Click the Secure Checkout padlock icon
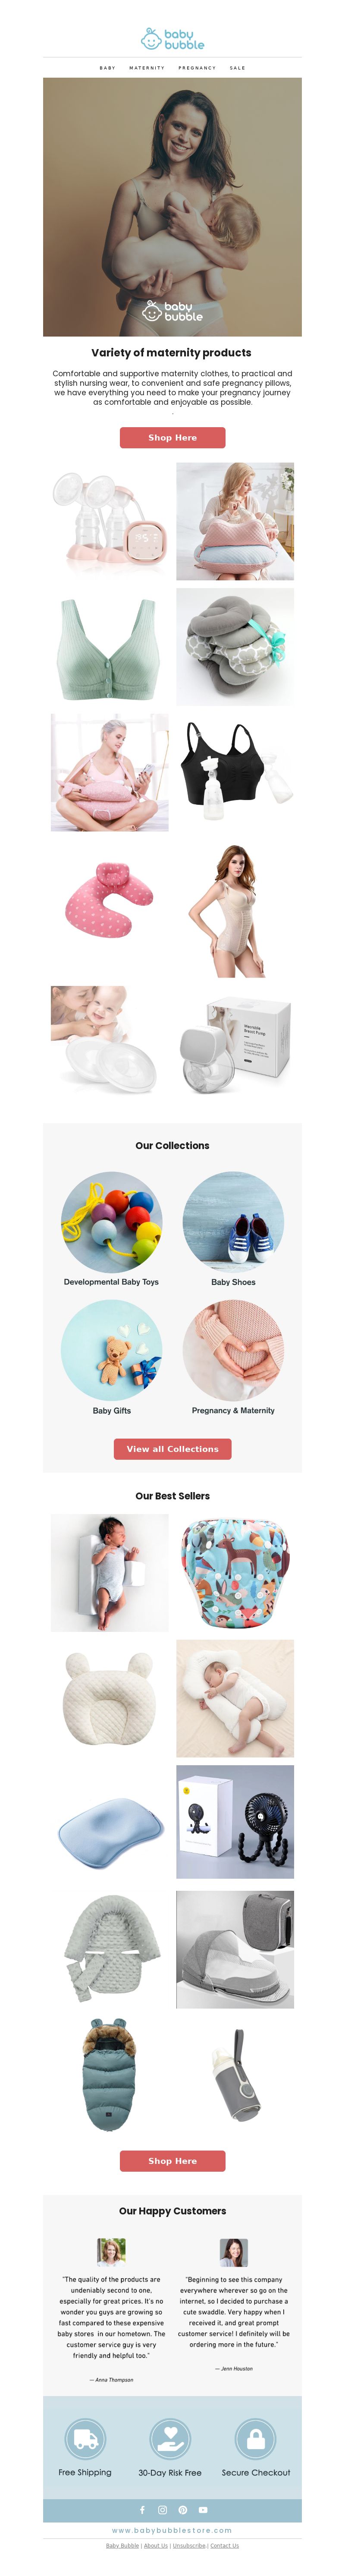The height and width of the screenshot is (2576, 345). (x=256, y=2439)
